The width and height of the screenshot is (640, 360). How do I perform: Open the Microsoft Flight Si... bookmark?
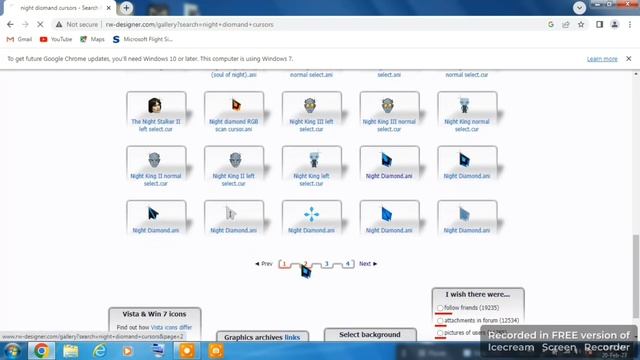click(x=143, y=39)
